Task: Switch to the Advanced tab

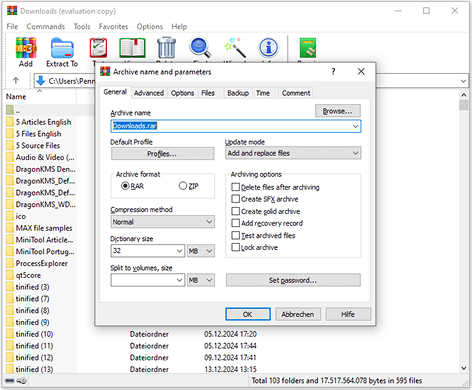Action: pos(149,93)
